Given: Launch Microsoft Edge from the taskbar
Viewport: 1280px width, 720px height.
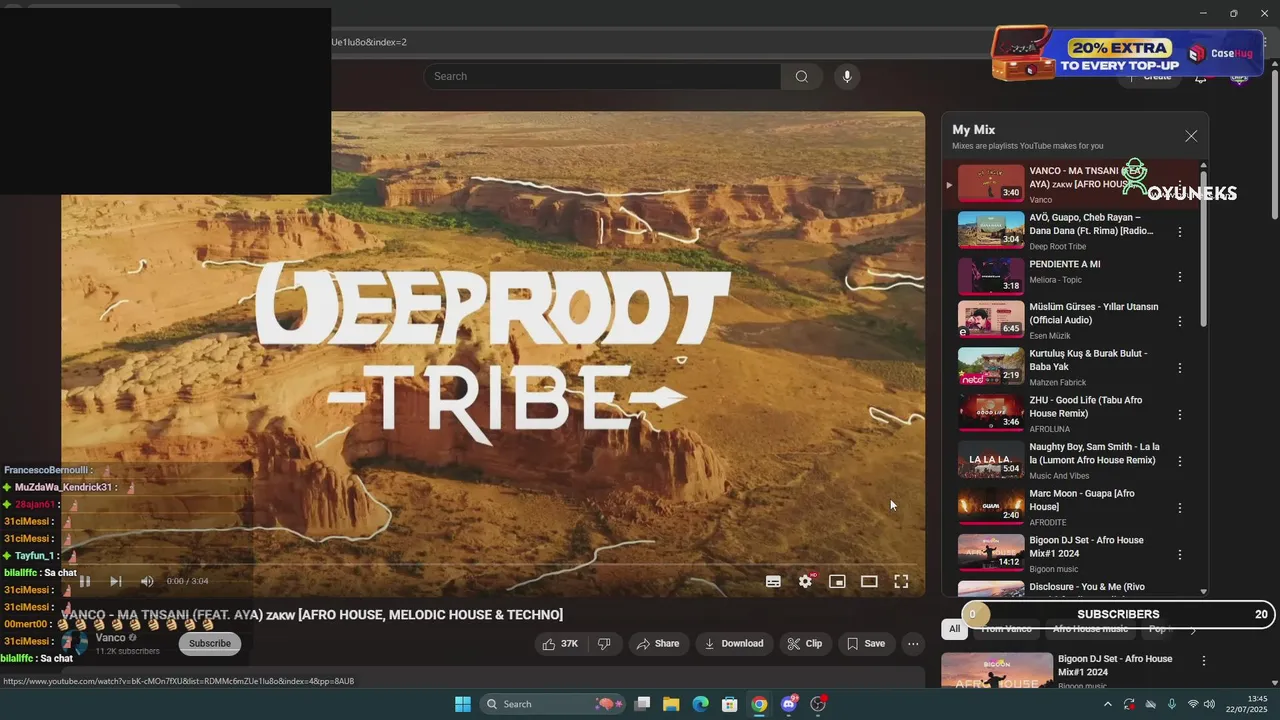Looking at the screenshot, I should (700, 704).
